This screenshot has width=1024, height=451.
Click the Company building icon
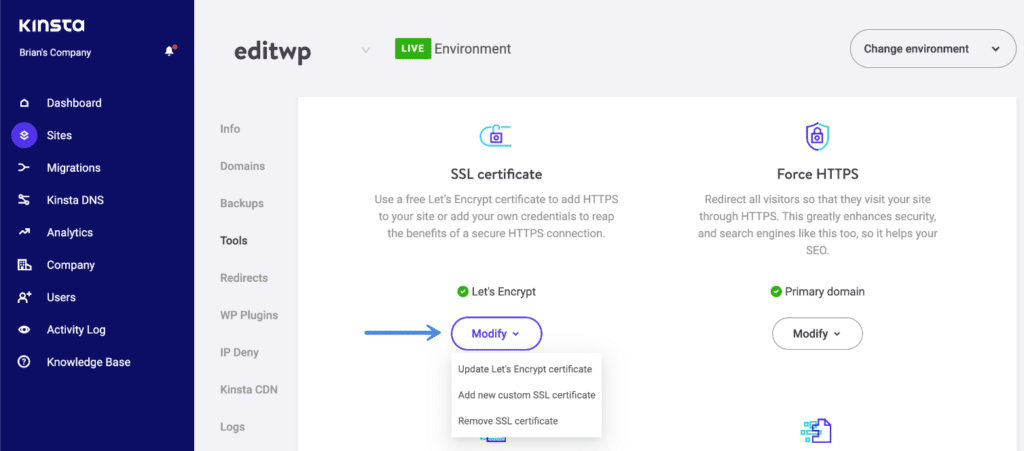[24, 265]
